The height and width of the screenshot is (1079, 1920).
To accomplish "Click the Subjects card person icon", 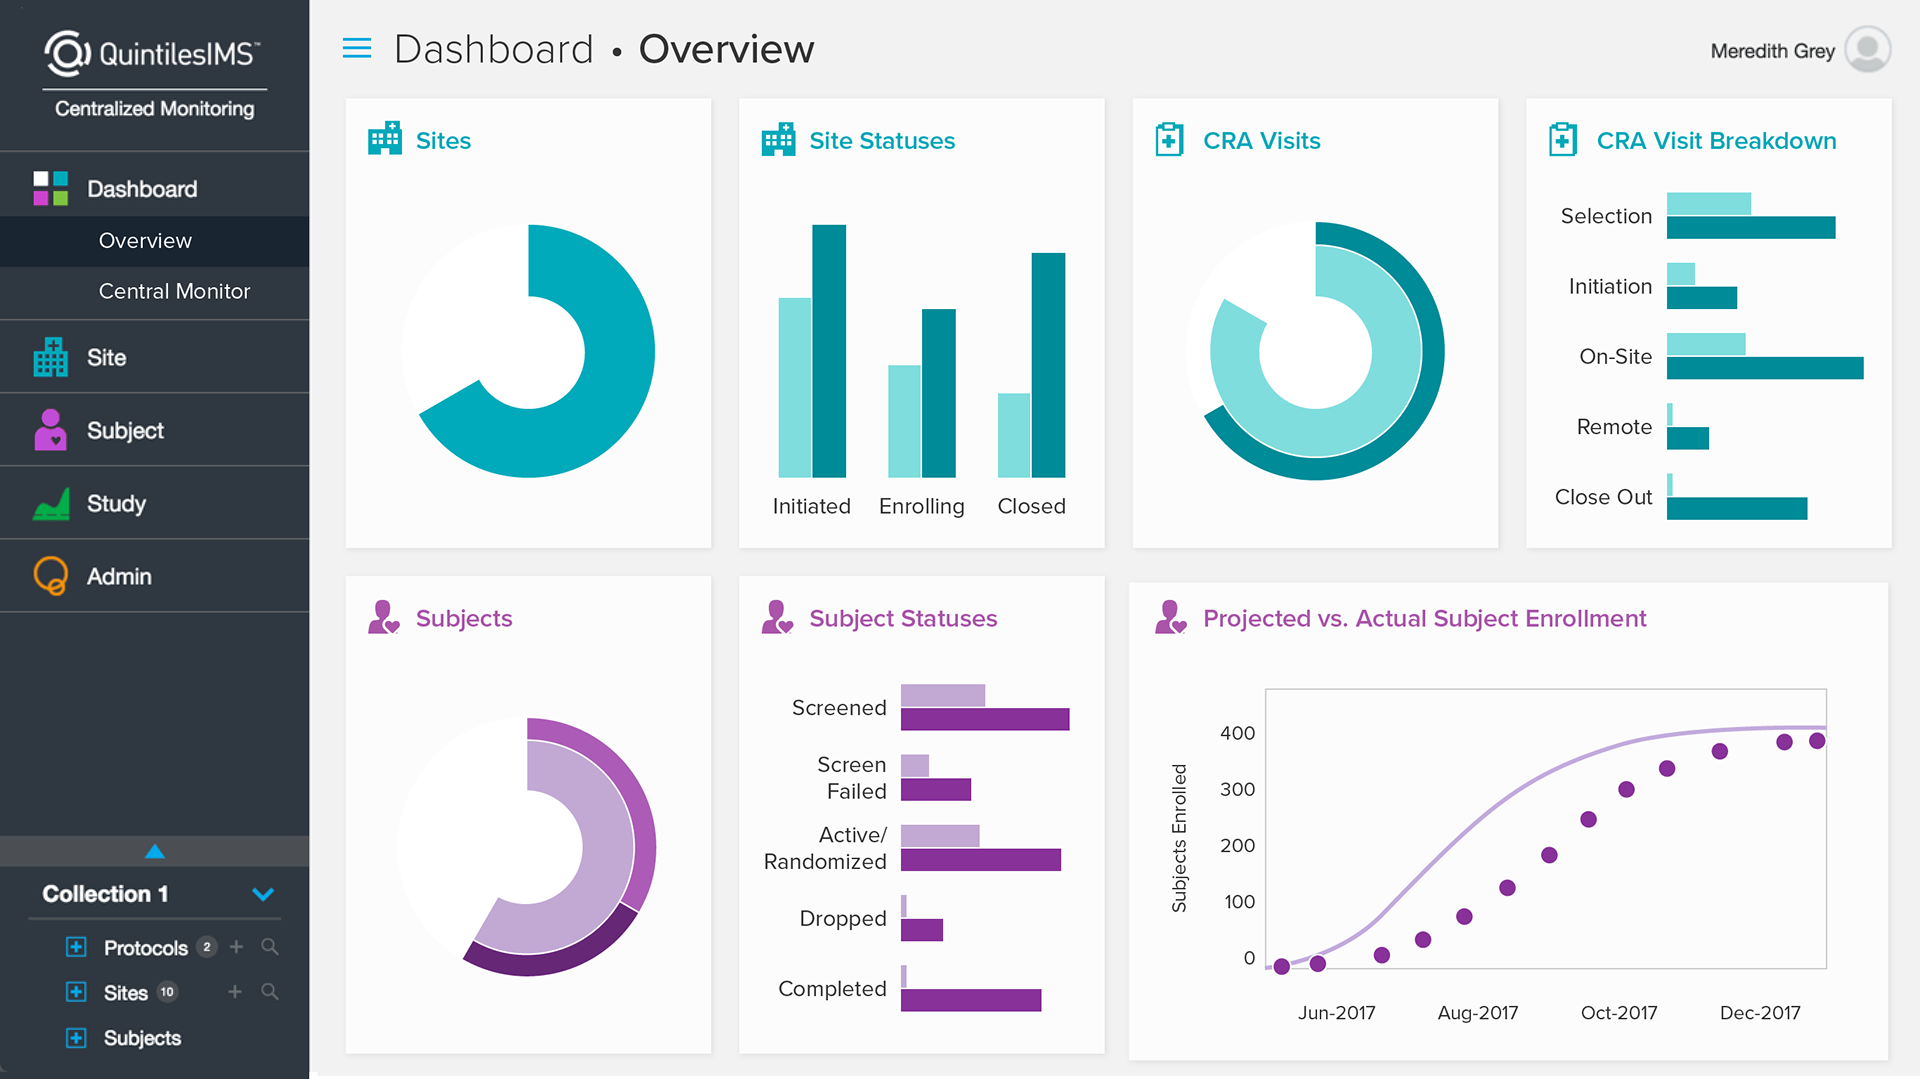I will pos(382,618).
